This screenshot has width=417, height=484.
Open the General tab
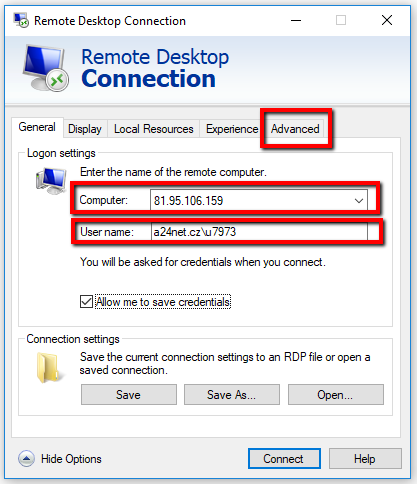click(37, 127)
